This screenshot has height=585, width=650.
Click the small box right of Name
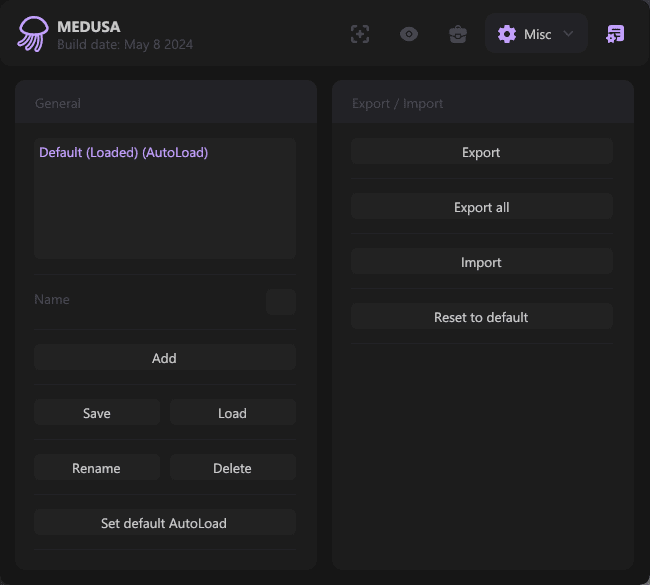[281, 302]
